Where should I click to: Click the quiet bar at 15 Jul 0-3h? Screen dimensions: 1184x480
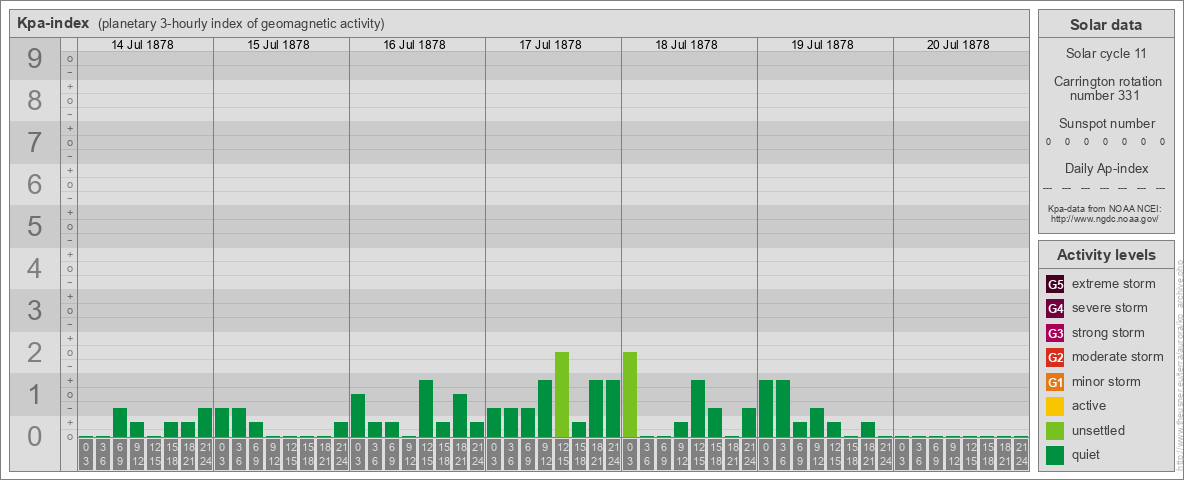pos(222,423)
